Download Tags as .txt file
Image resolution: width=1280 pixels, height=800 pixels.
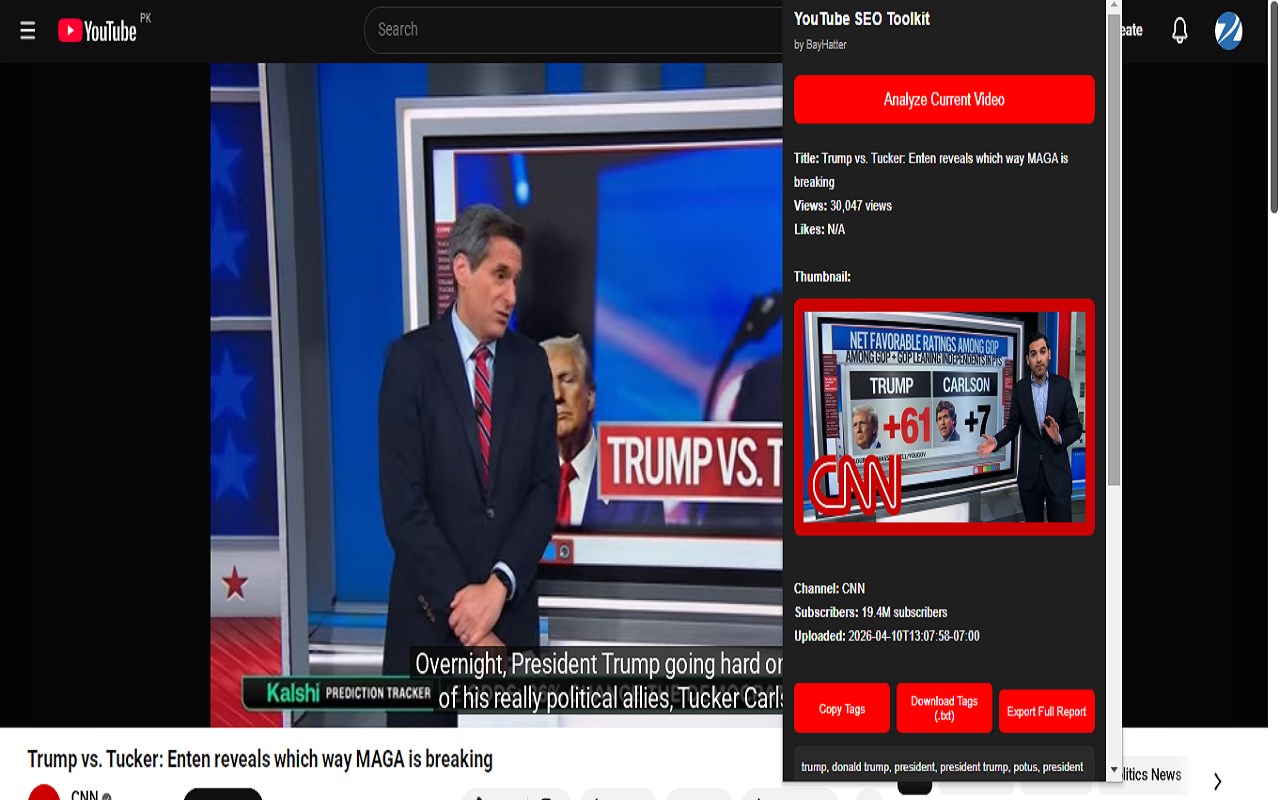944,709
